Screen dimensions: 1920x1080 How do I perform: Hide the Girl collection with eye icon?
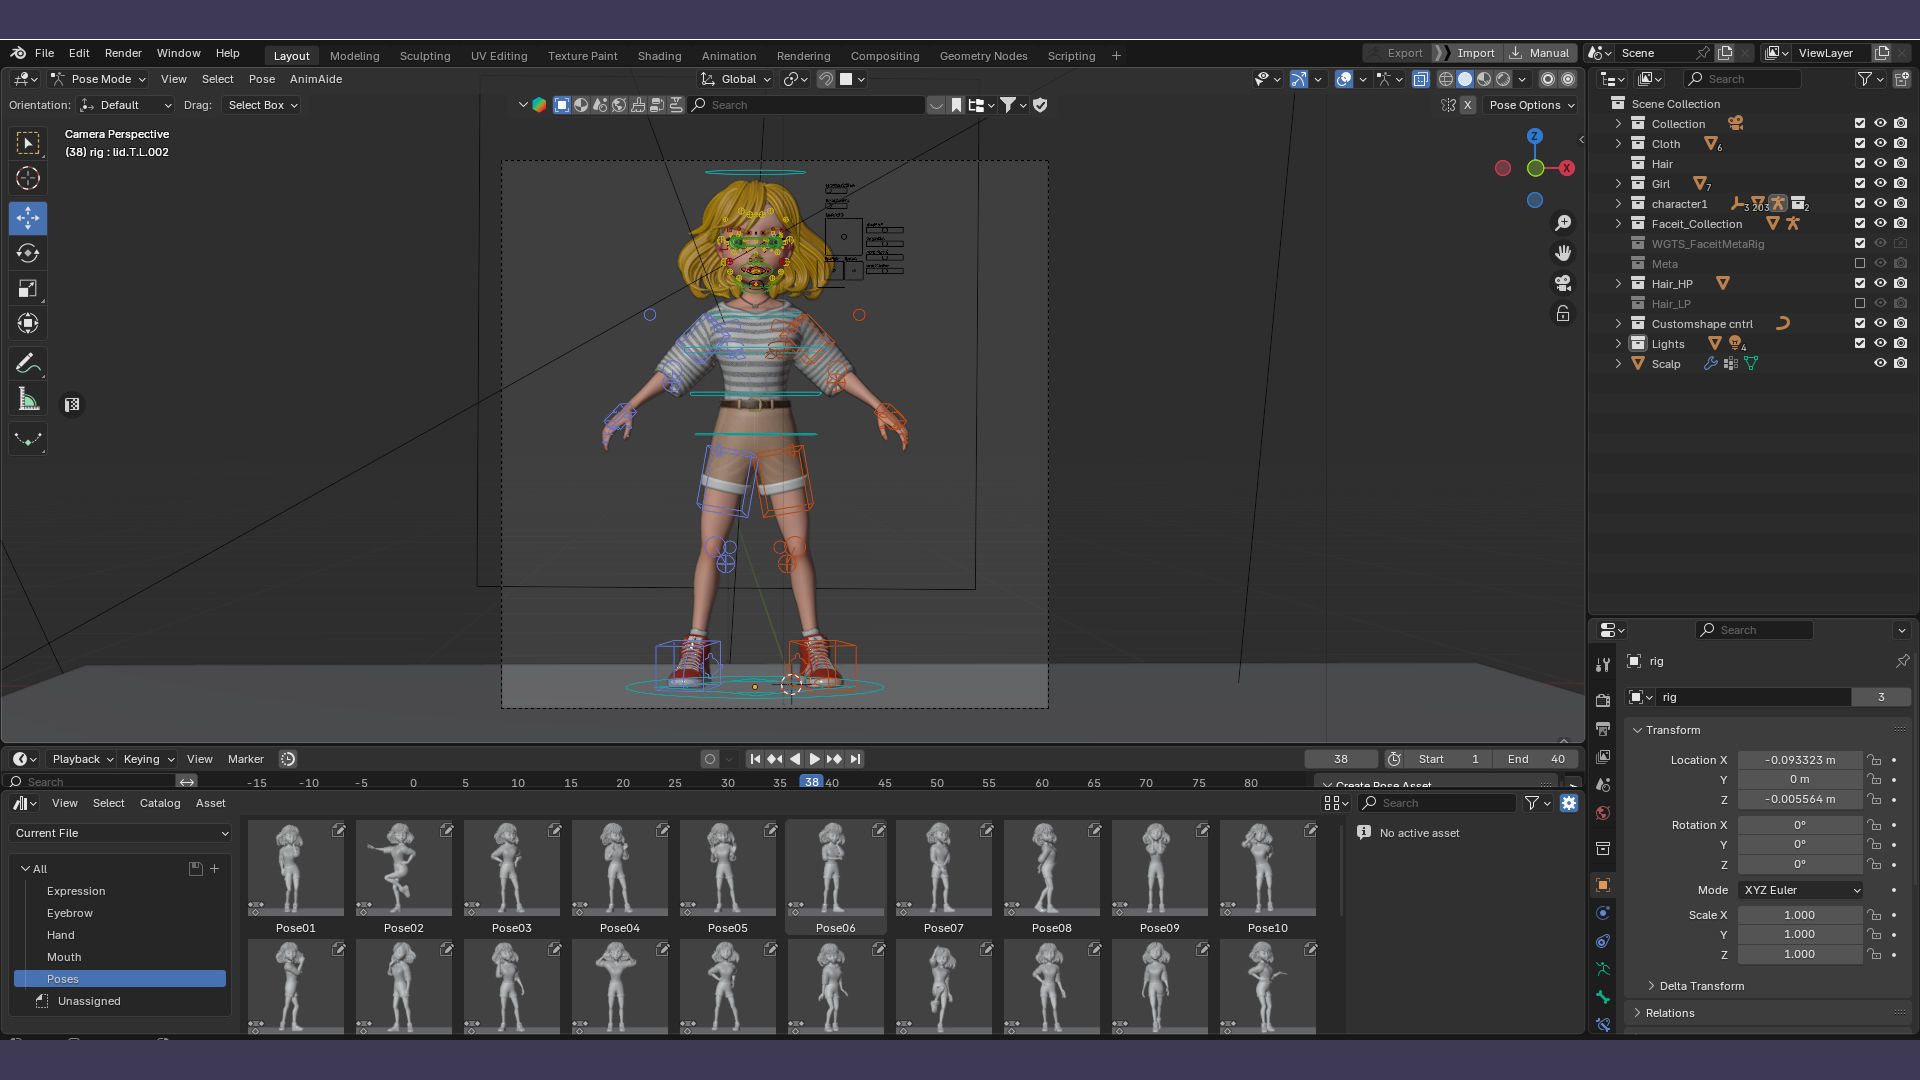click(1880, 183)
